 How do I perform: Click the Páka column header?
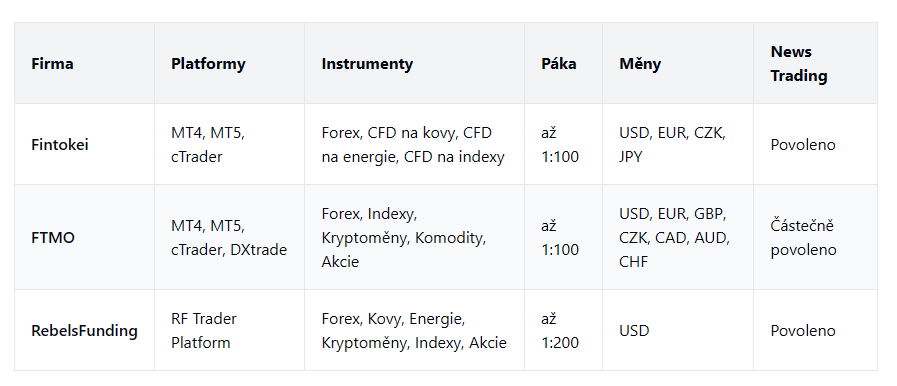pos(563,63)
